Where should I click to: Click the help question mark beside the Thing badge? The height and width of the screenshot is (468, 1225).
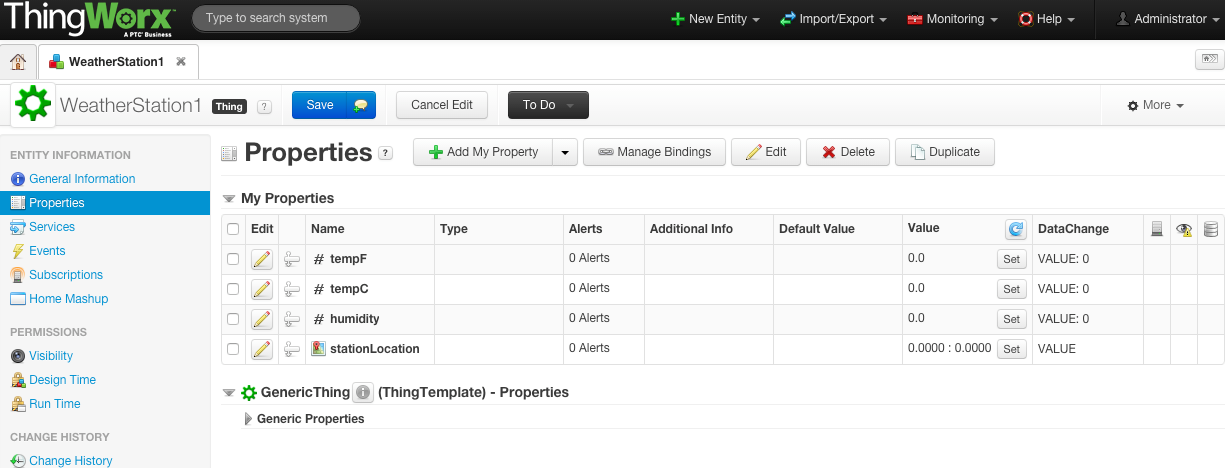264,106
